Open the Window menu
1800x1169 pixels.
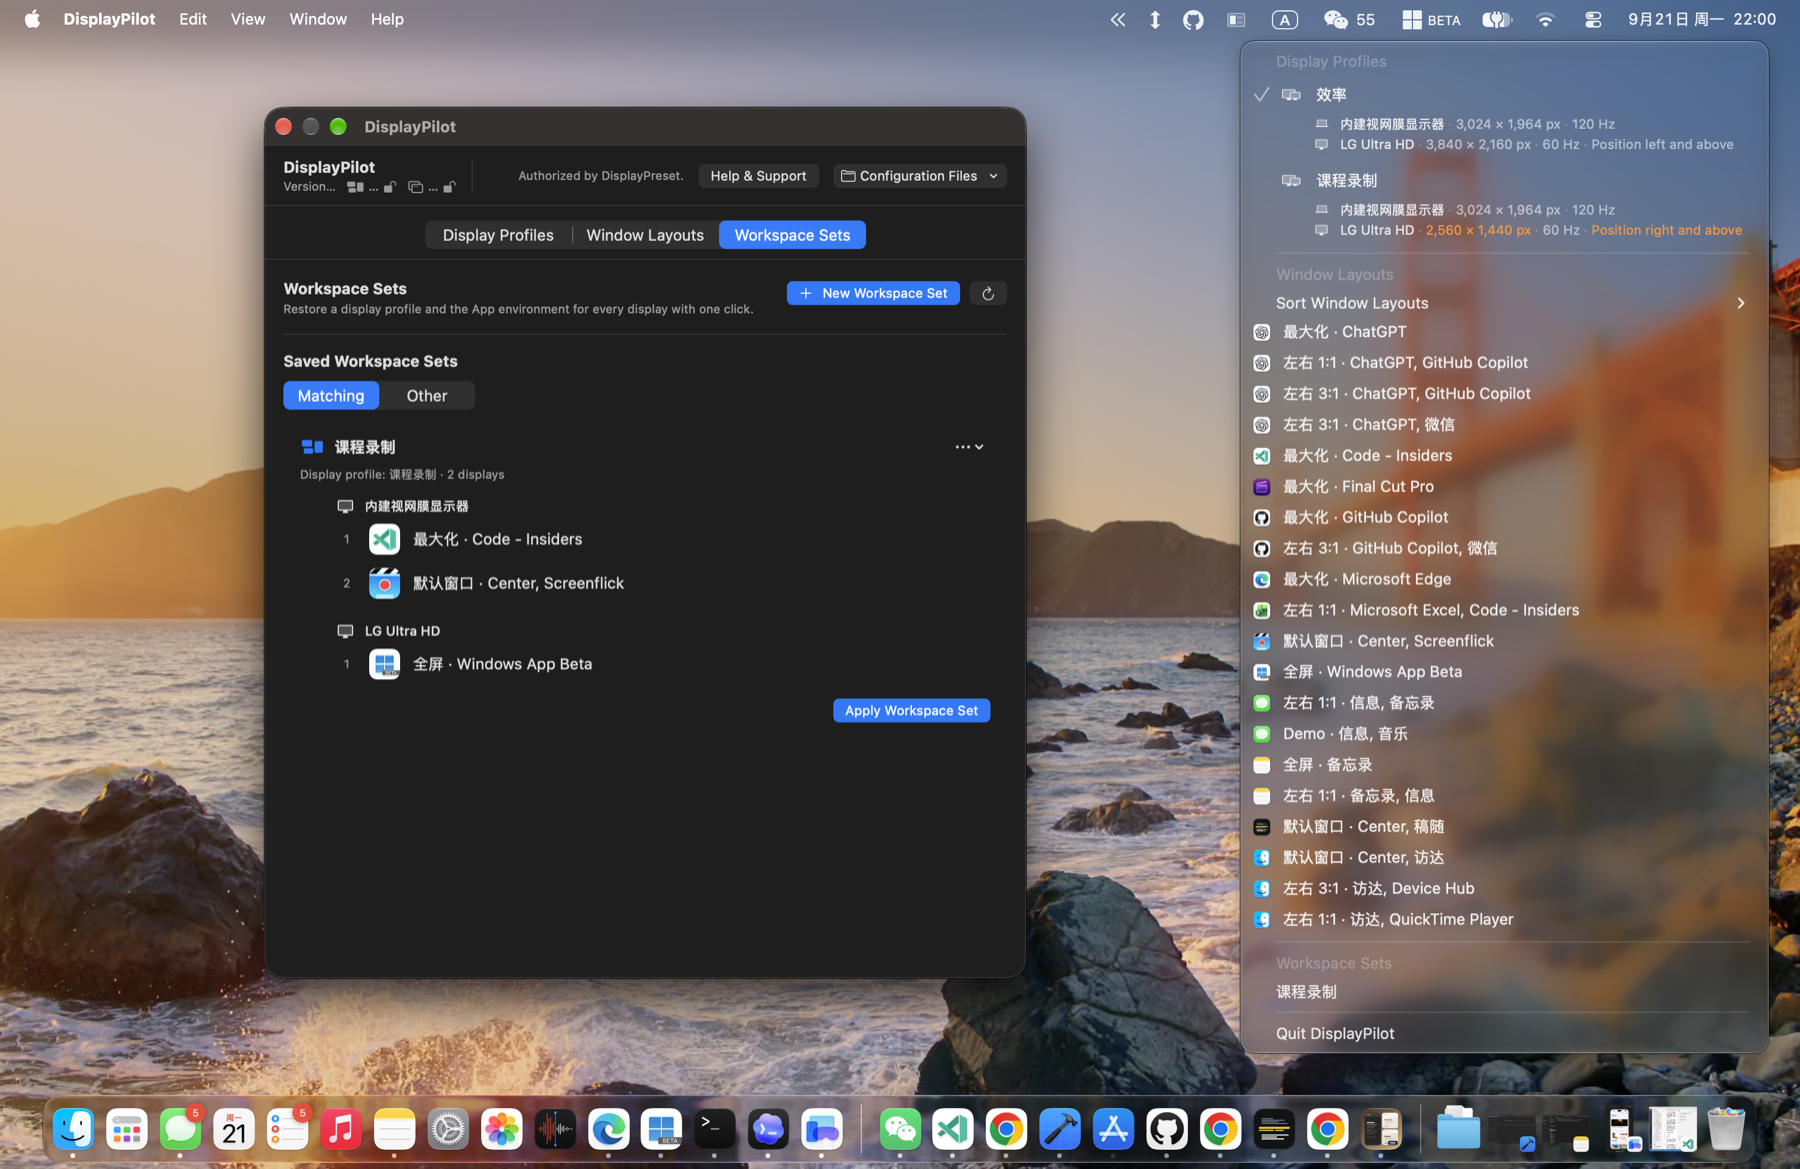(x=318, y=19)
